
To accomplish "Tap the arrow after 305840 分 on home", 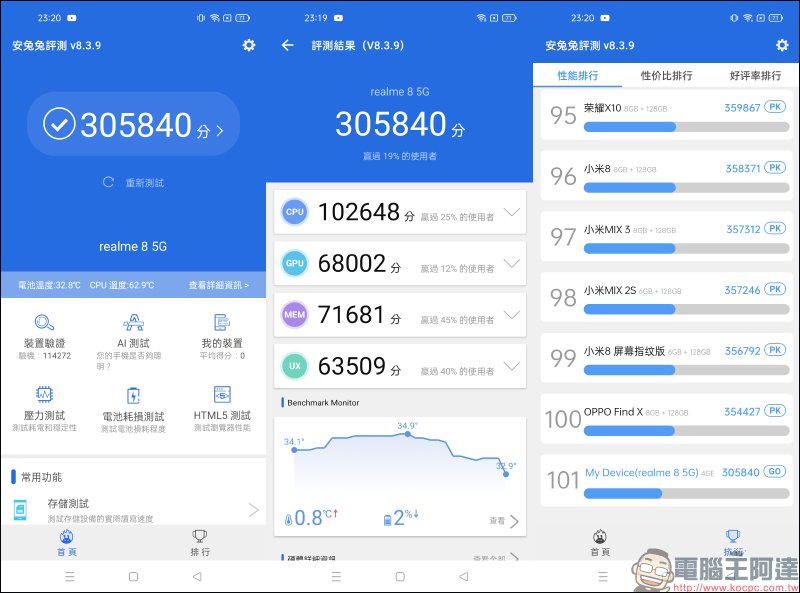I will click(220, 131).
